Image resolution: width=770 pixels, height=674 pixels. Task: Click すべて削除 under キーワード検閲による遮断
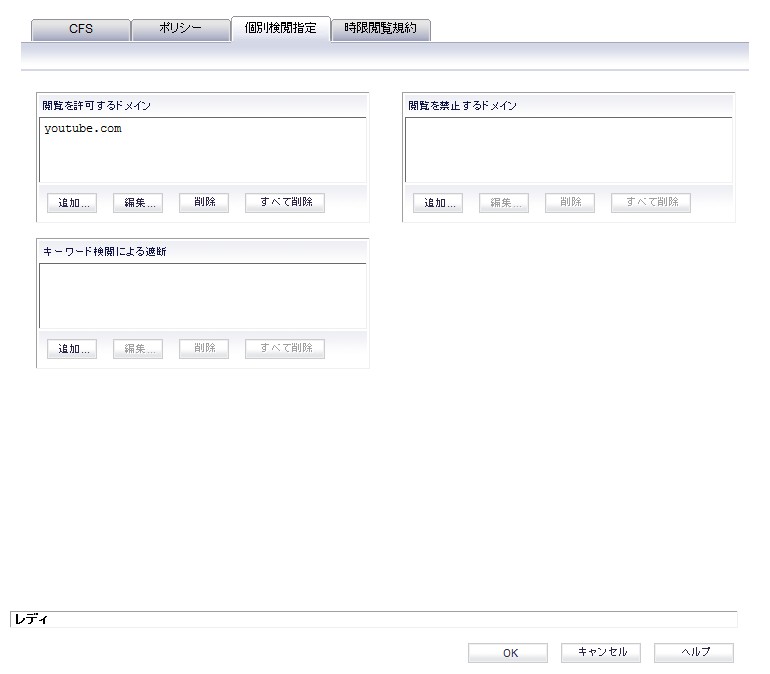[x=285, y=349]
